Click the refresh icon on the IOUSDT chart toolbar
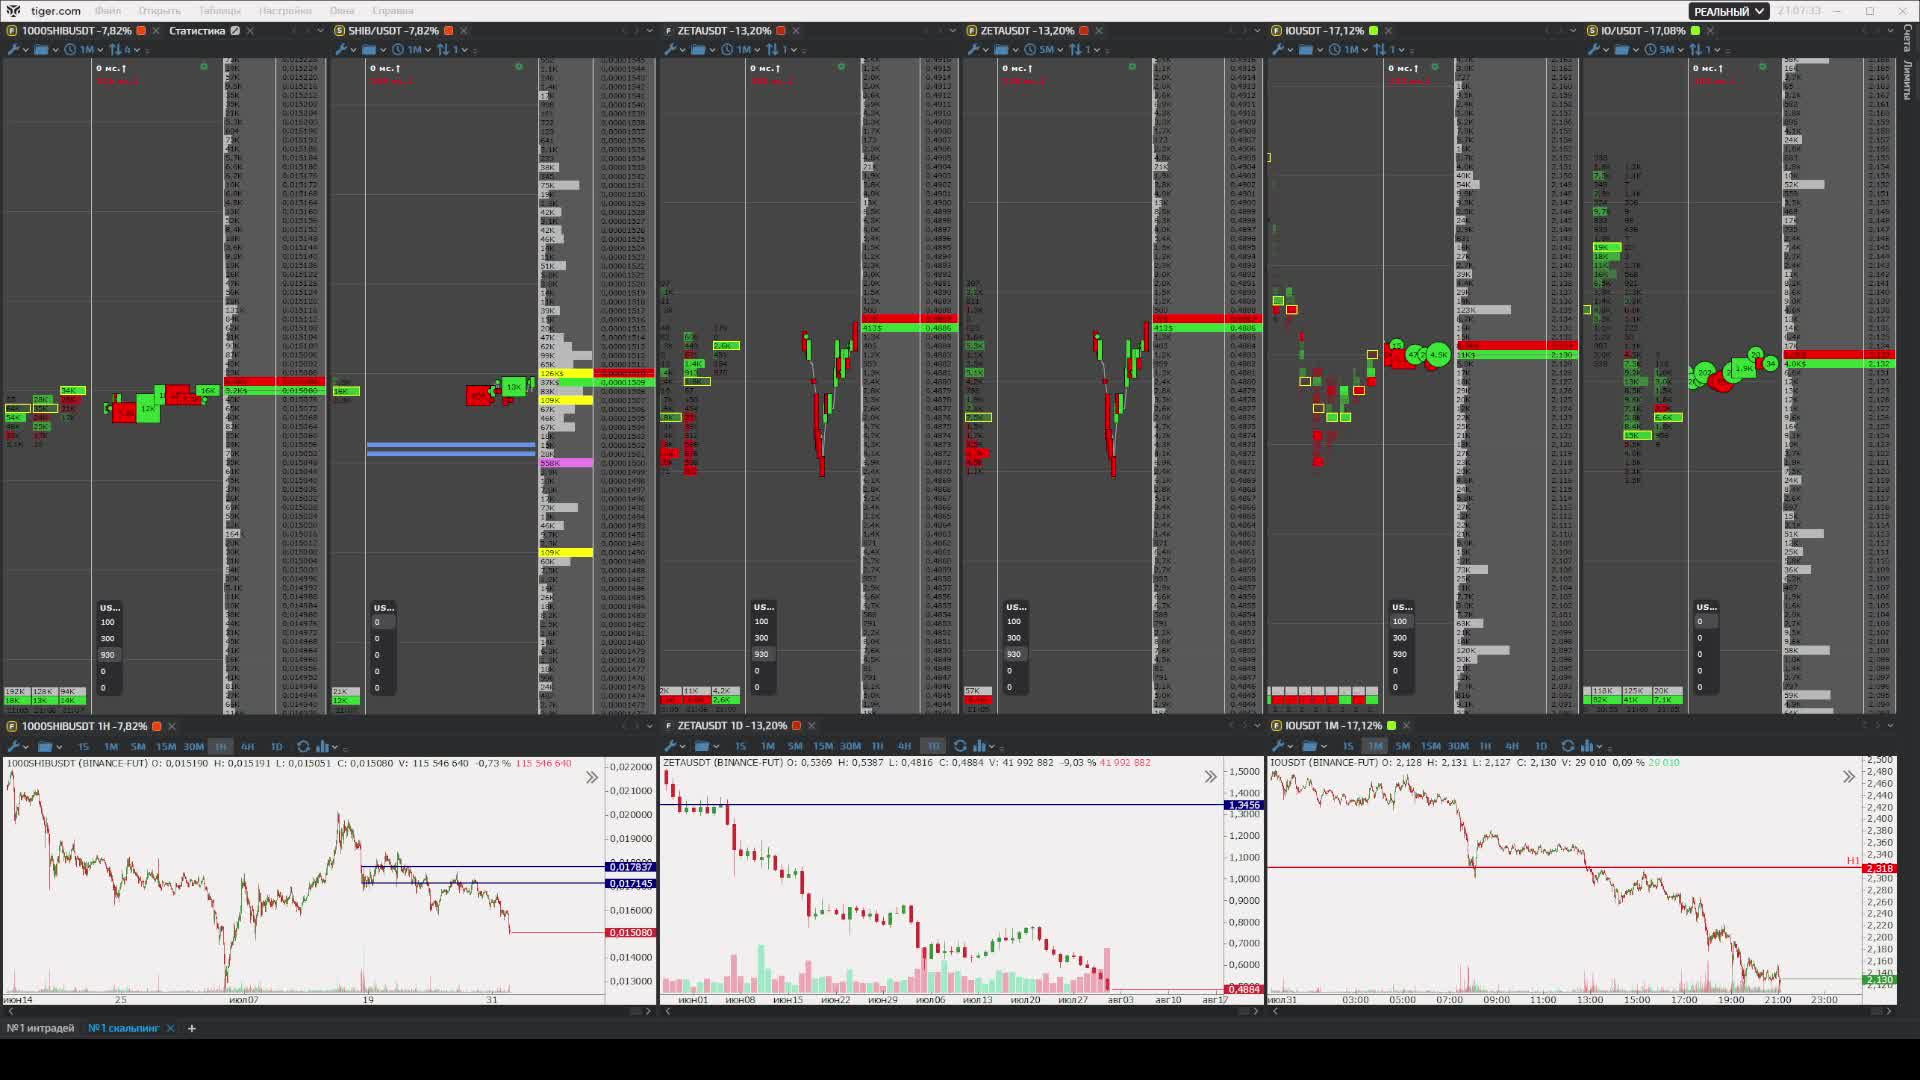The height and width of the screenshot is (1080, 1920). coord(1566,746)
